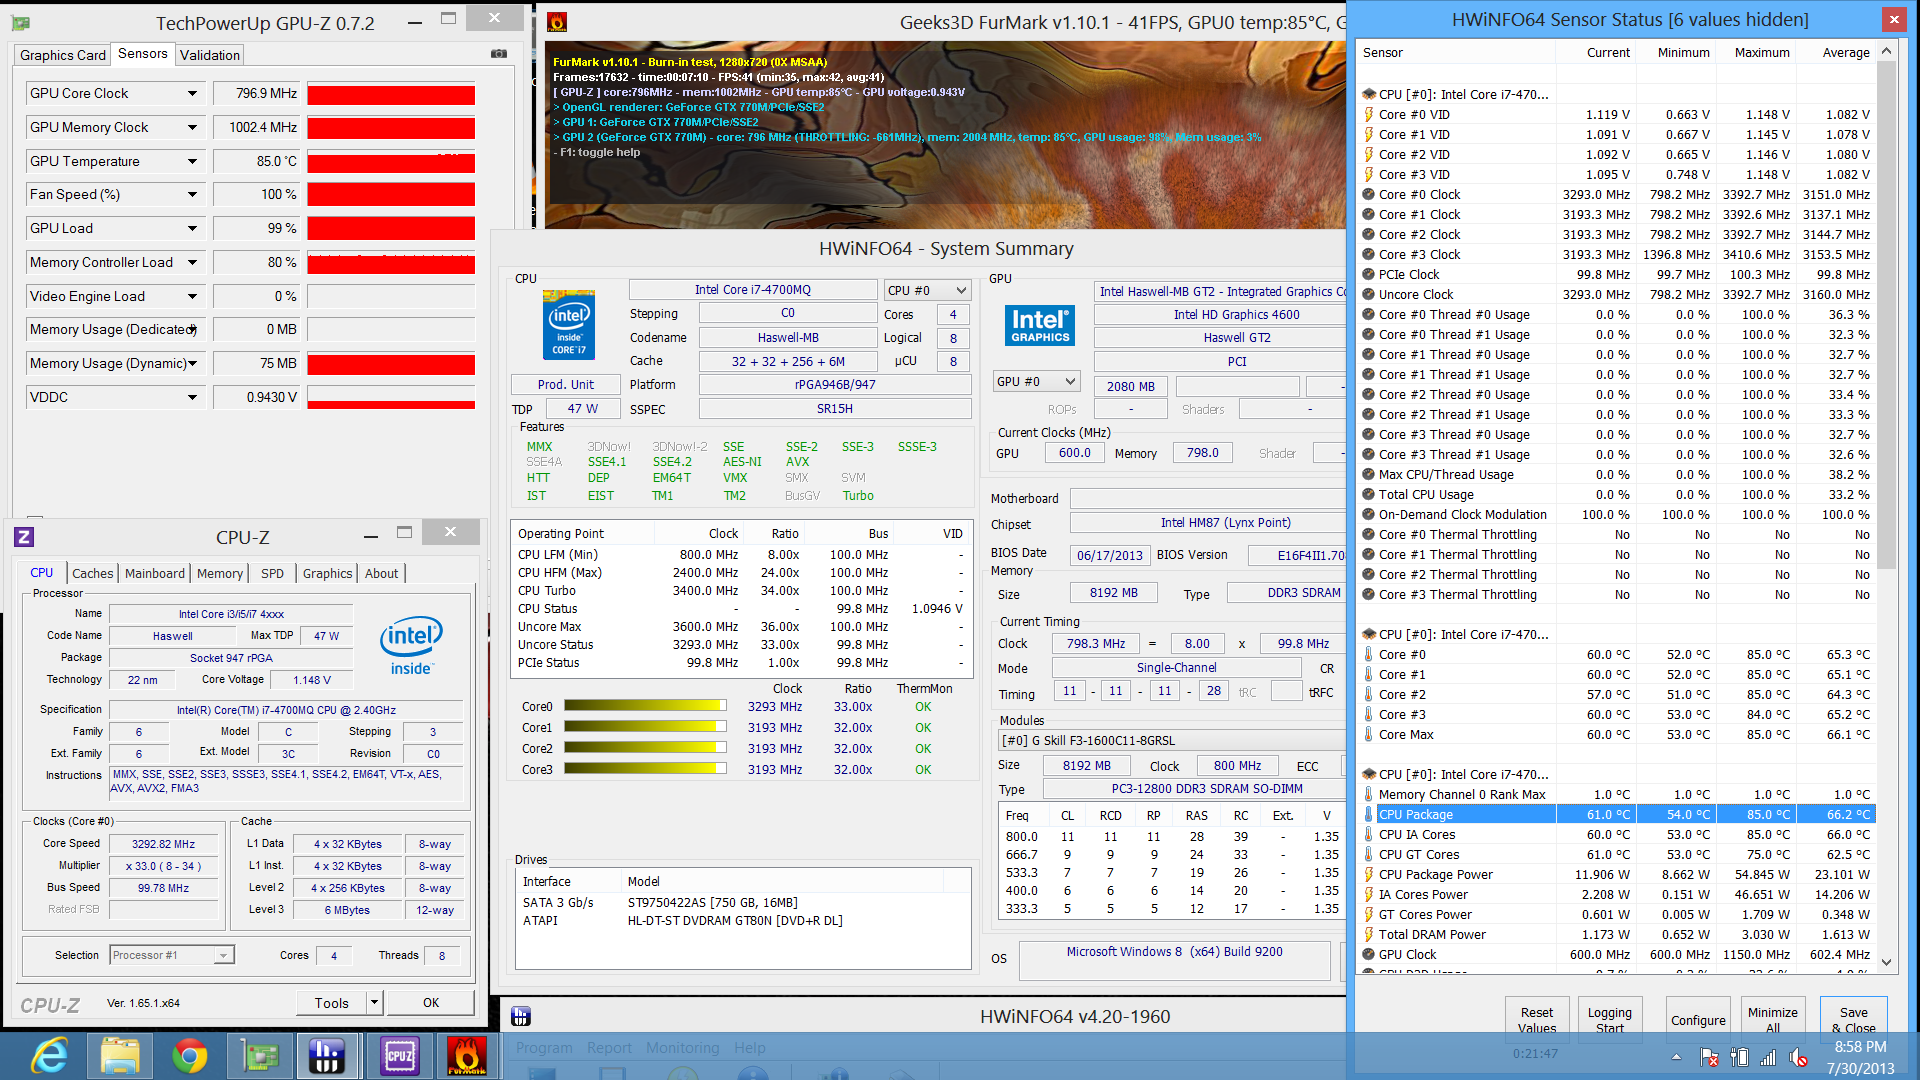Click the clock icon beside Uncore Clock
This screenshot has width=1920, height=1080.
[1368, 294]
